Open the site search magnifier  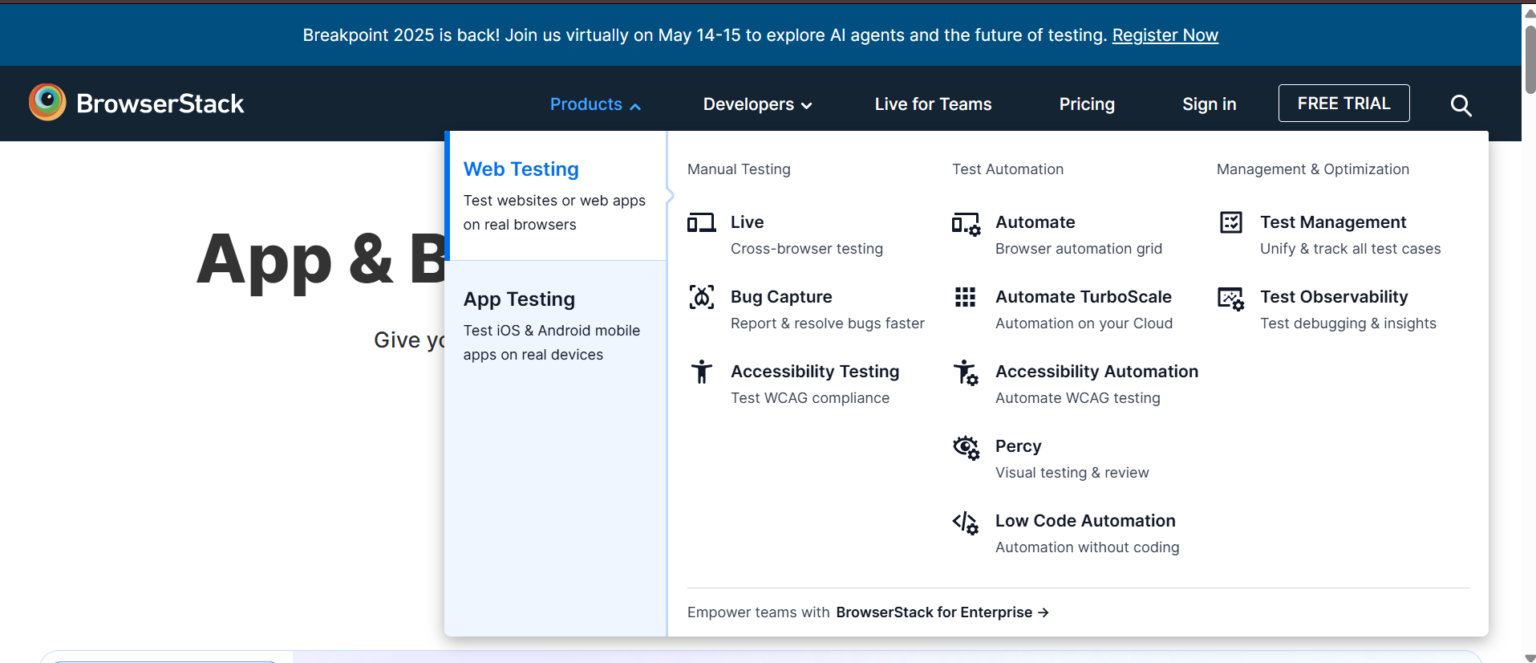(x=1461, y=105)
